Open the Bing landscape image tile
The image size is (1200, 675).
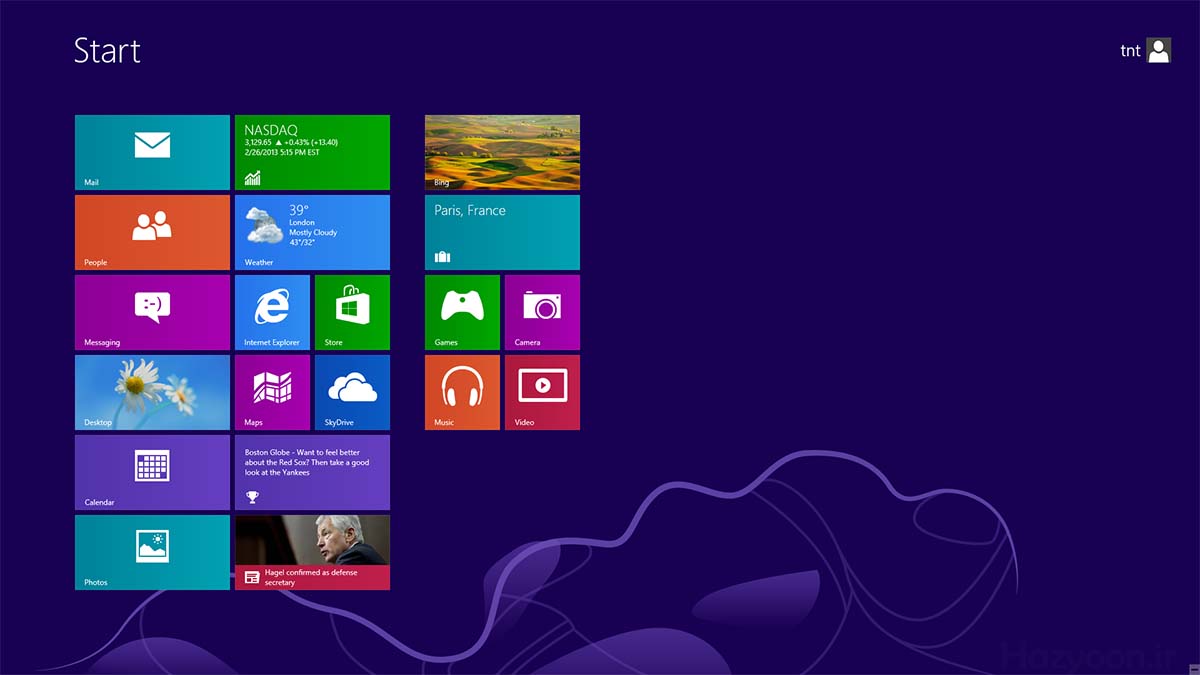point(502,152)
